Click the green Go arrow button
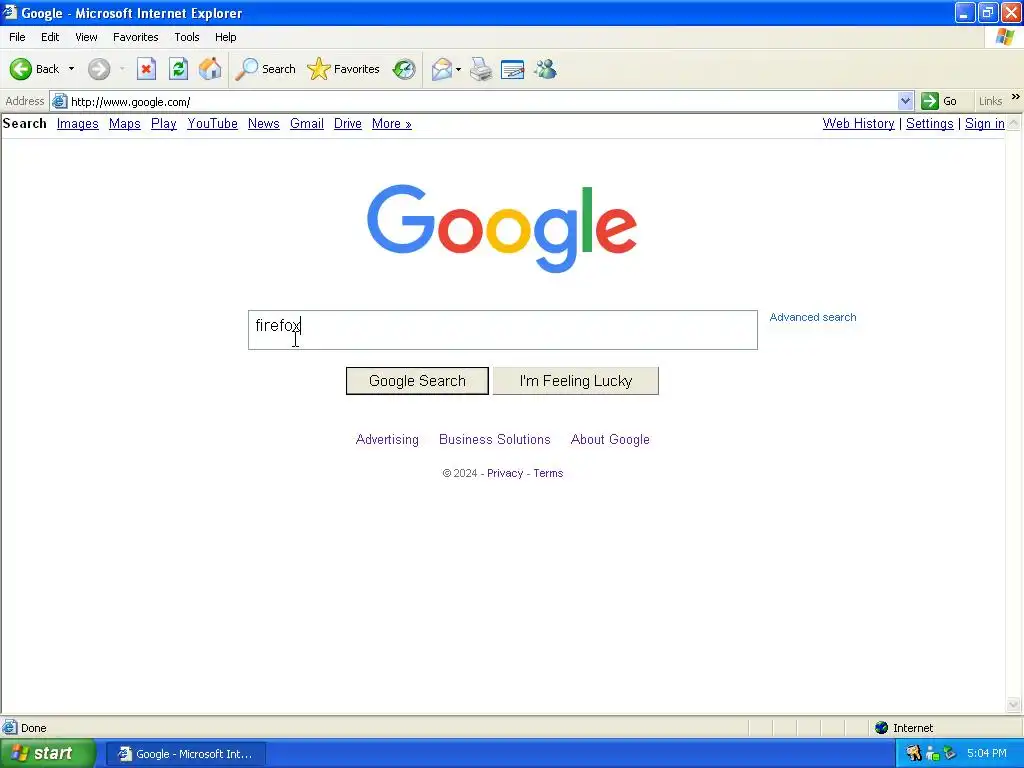Viewport: 1024px width, 768px height. pos(939,101)
